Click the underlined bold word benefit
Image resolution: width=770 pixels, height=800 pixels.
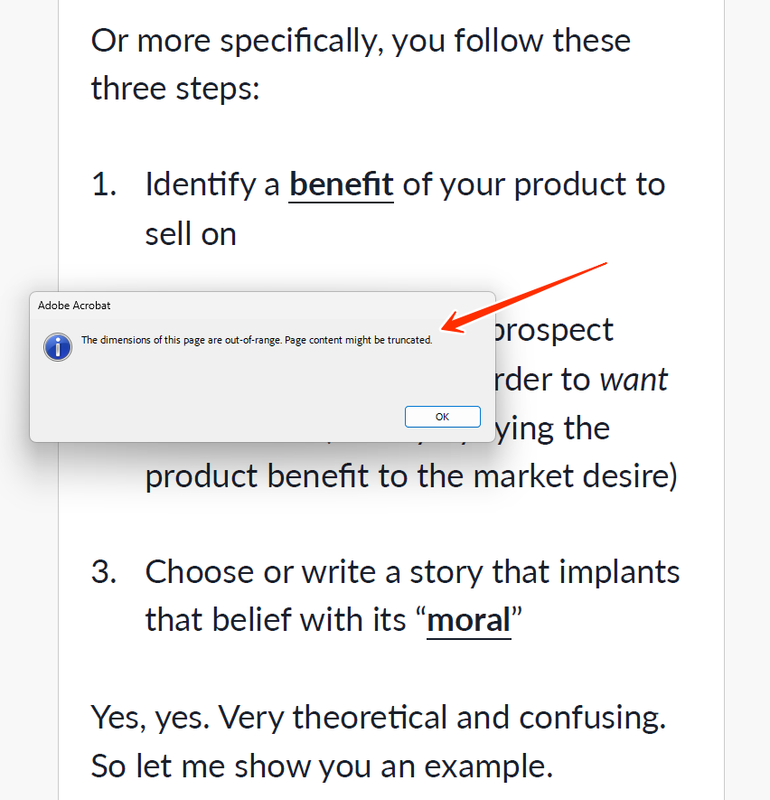[x=341, y=185]
